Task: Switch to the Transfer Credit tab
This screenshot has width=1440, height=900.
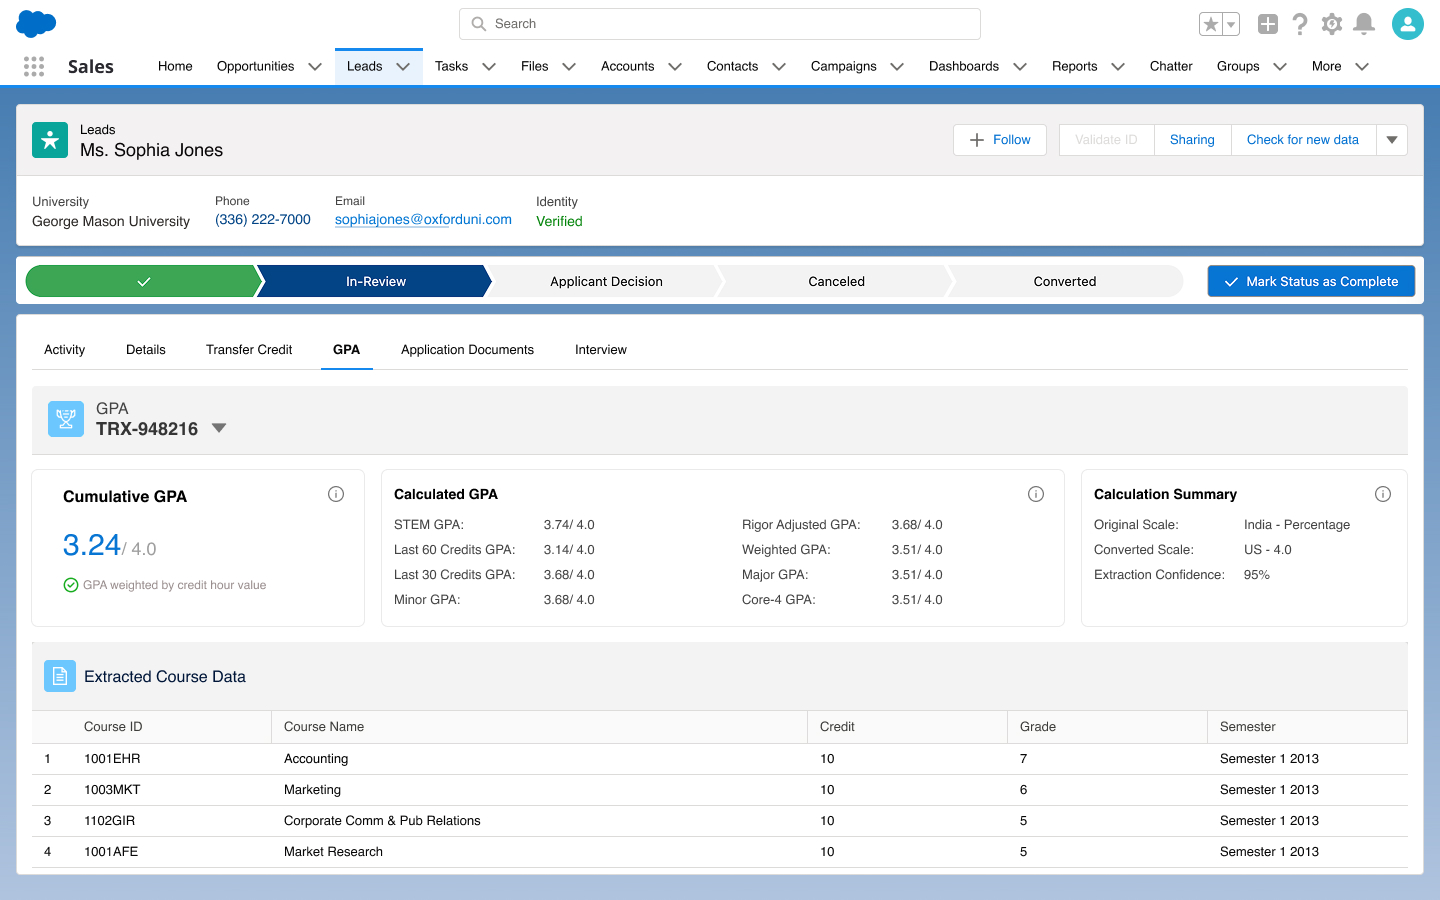Action: (x=248, y=349)
